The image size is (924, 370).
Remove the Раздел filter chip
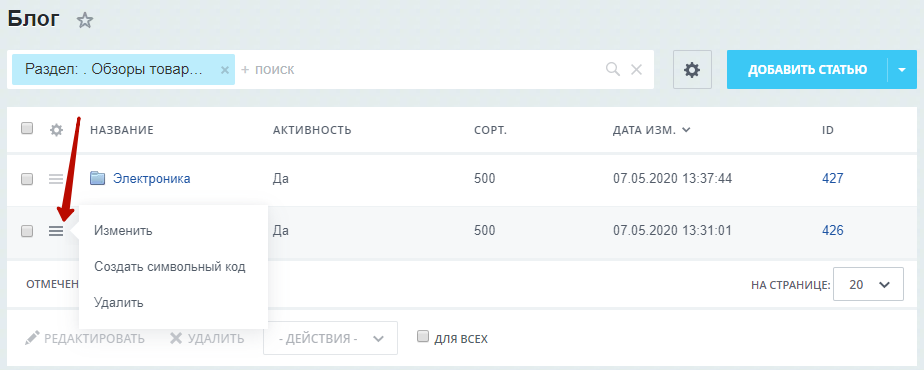point(225,70)
